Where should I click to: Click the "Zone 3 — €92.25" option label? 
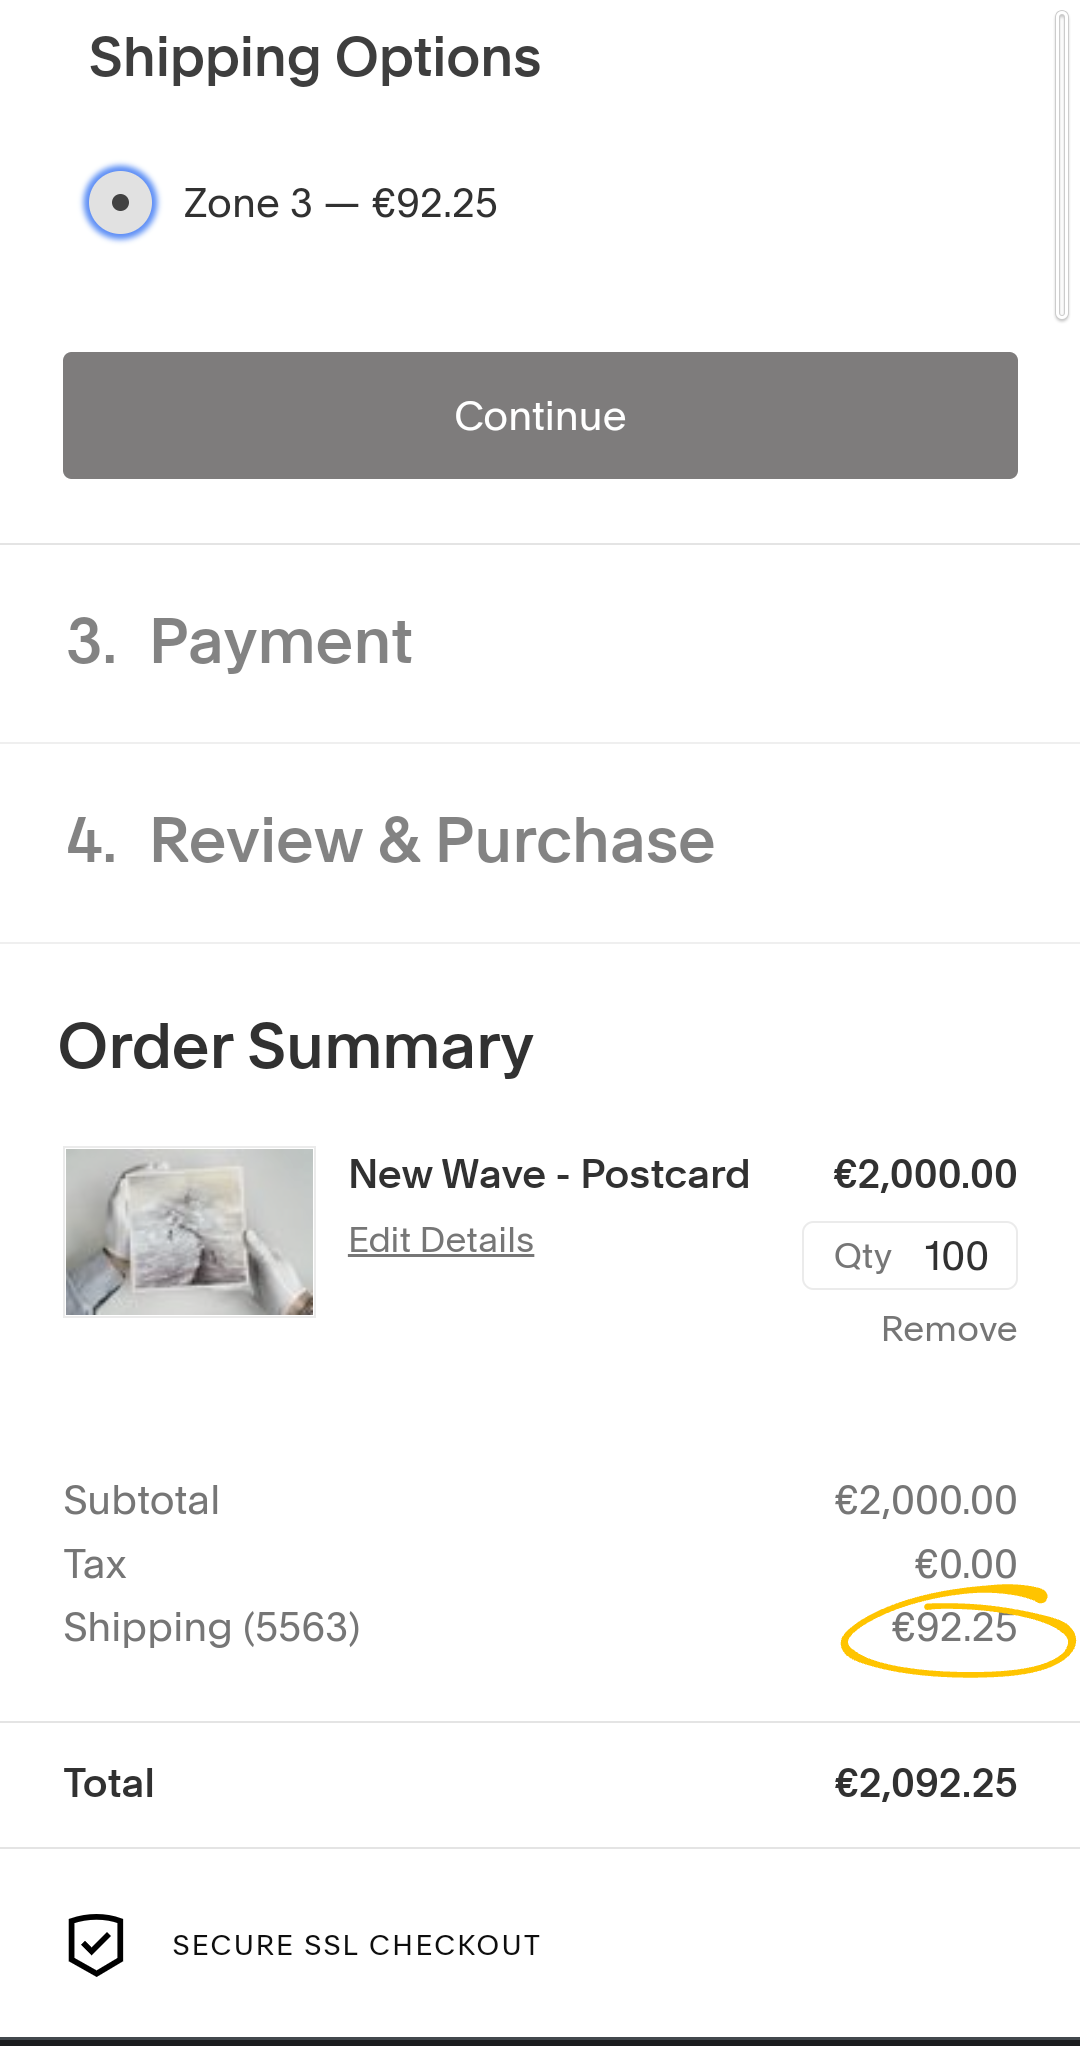340,204
